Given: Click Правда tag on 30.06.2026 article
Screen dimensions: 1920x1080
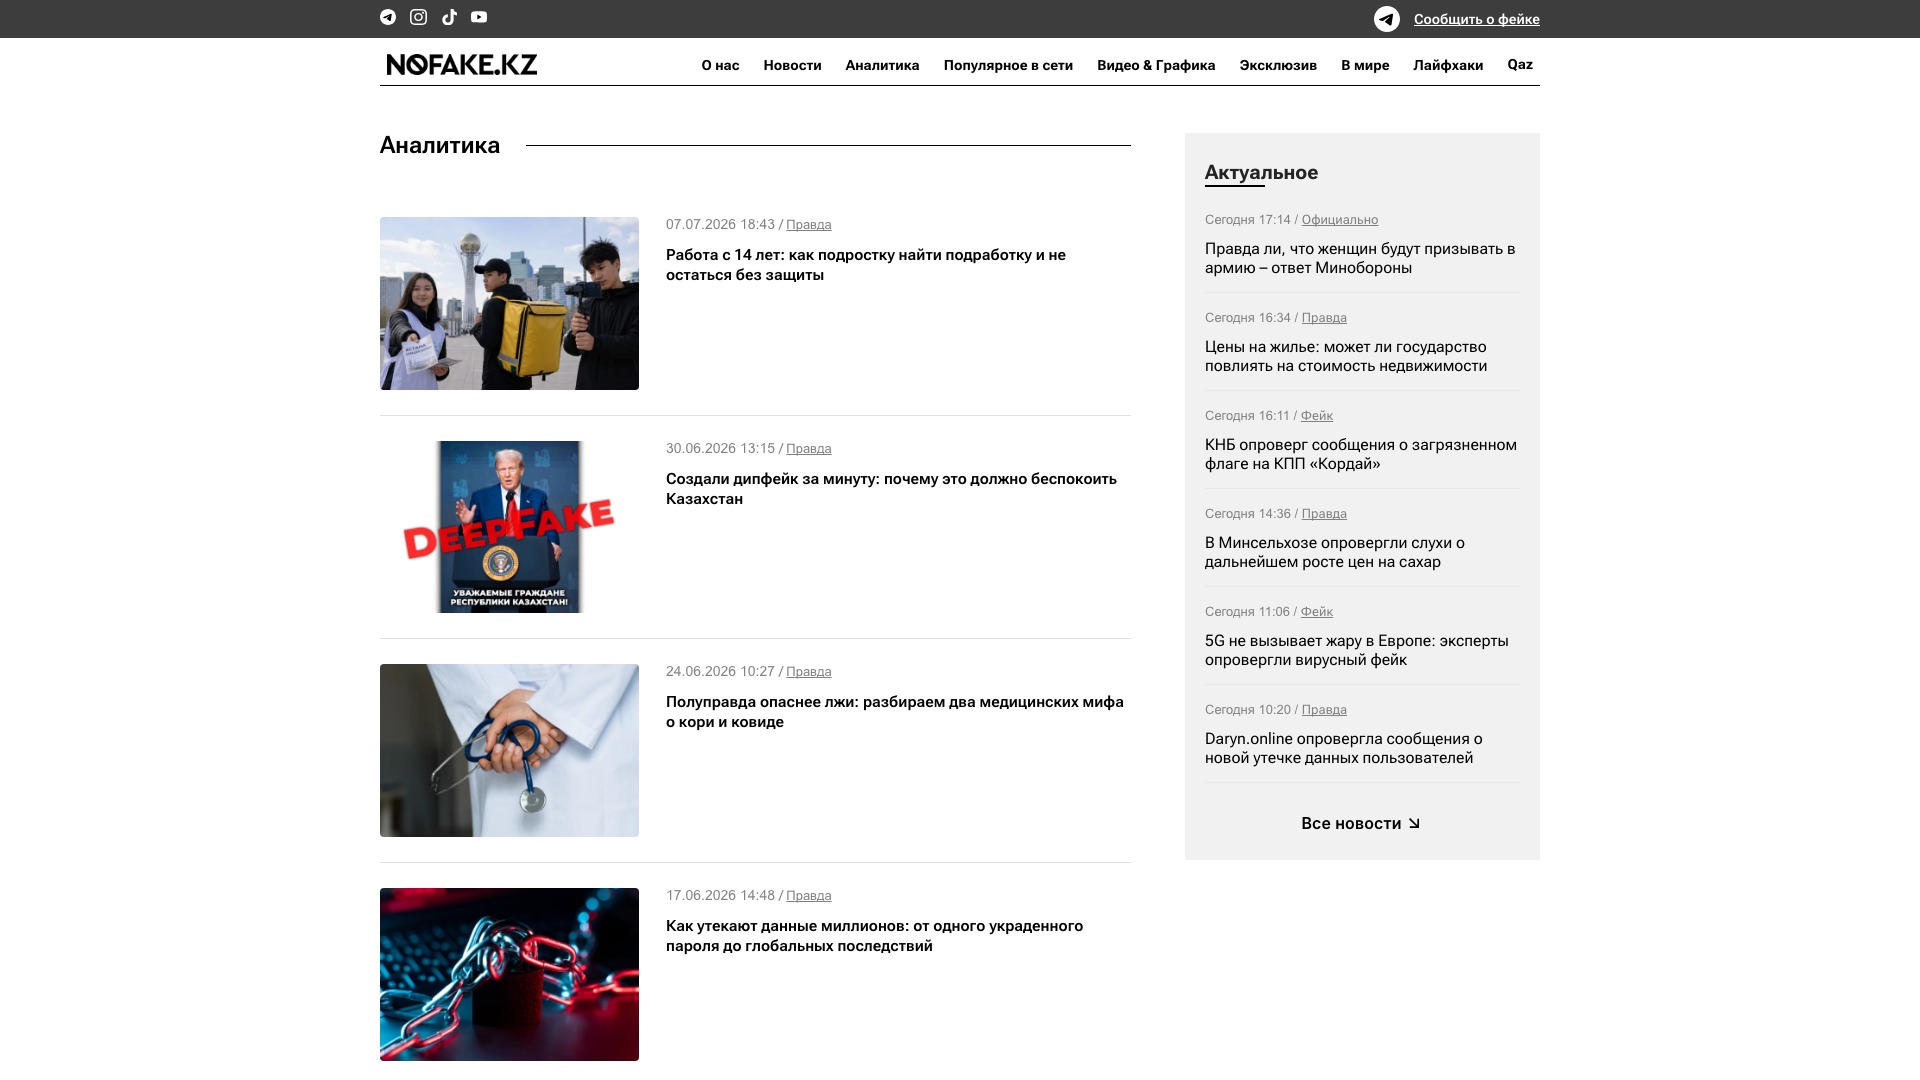Looking at the screenshot, I should tap(808, 449).
